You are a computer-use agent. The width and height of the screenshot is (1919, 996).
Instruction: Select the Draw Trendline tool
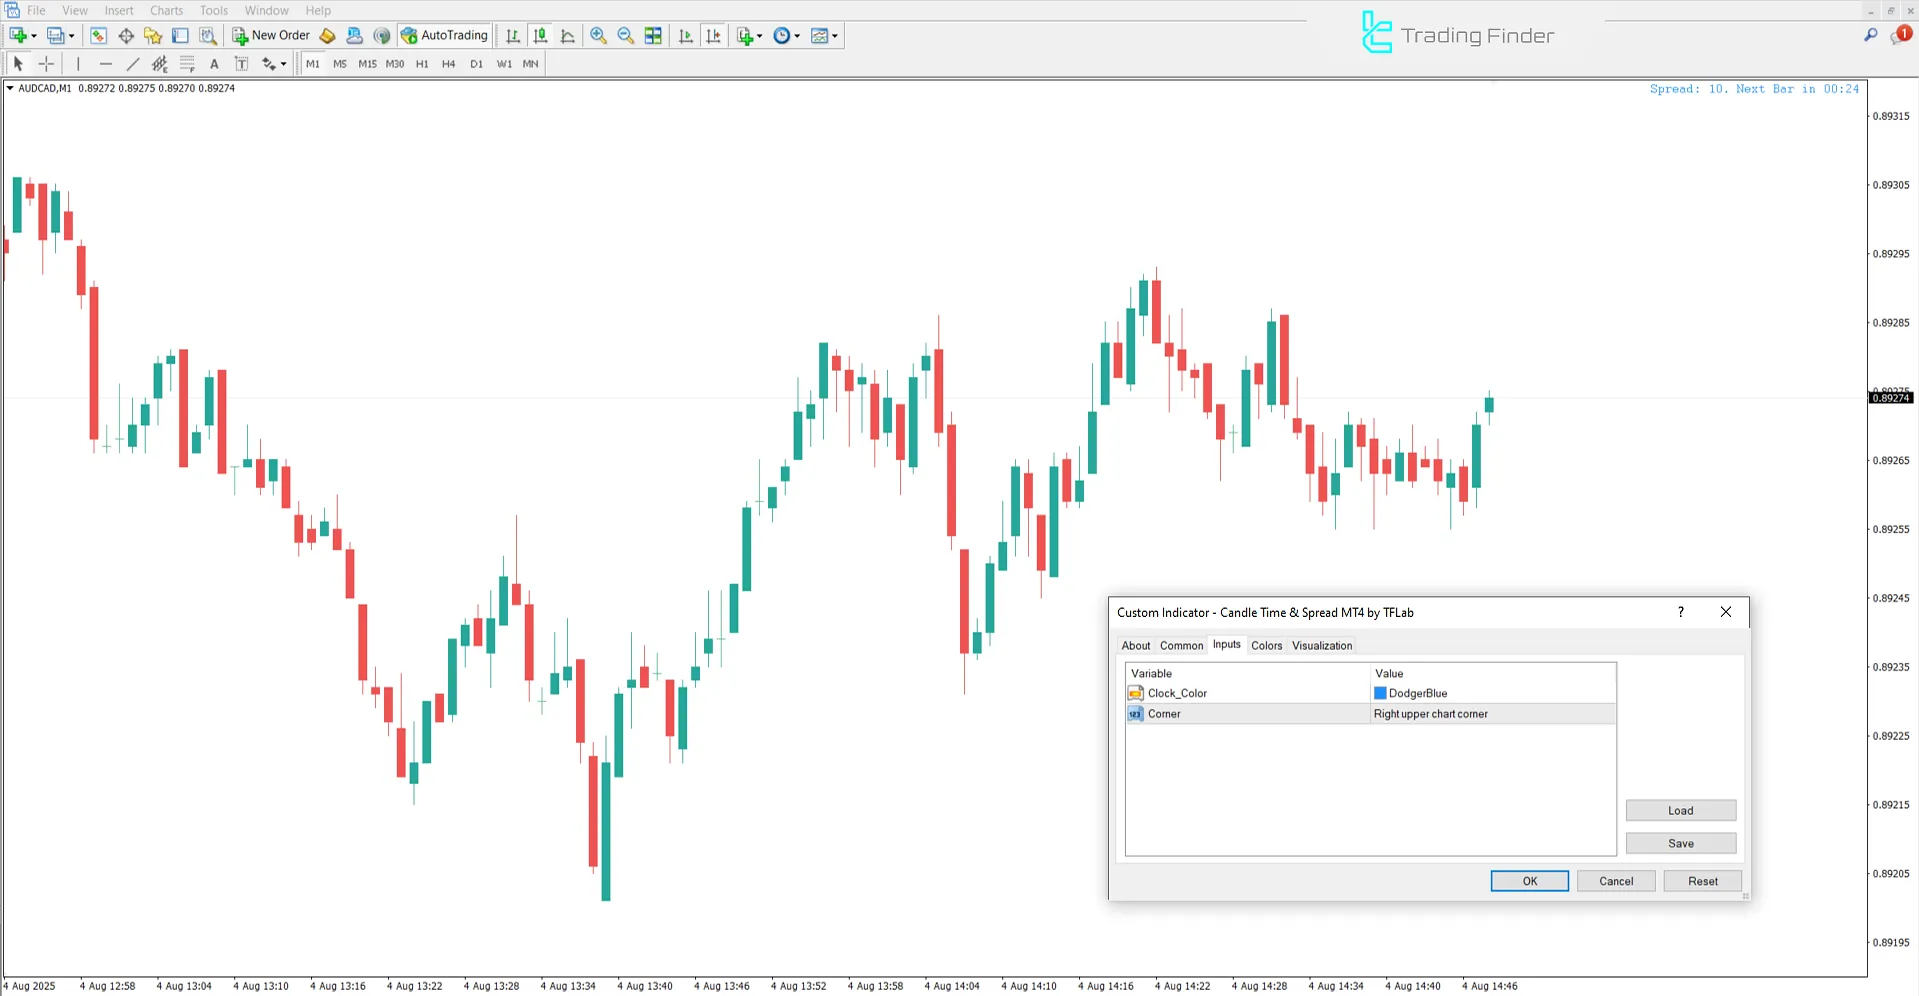click(x=132, y=64)
